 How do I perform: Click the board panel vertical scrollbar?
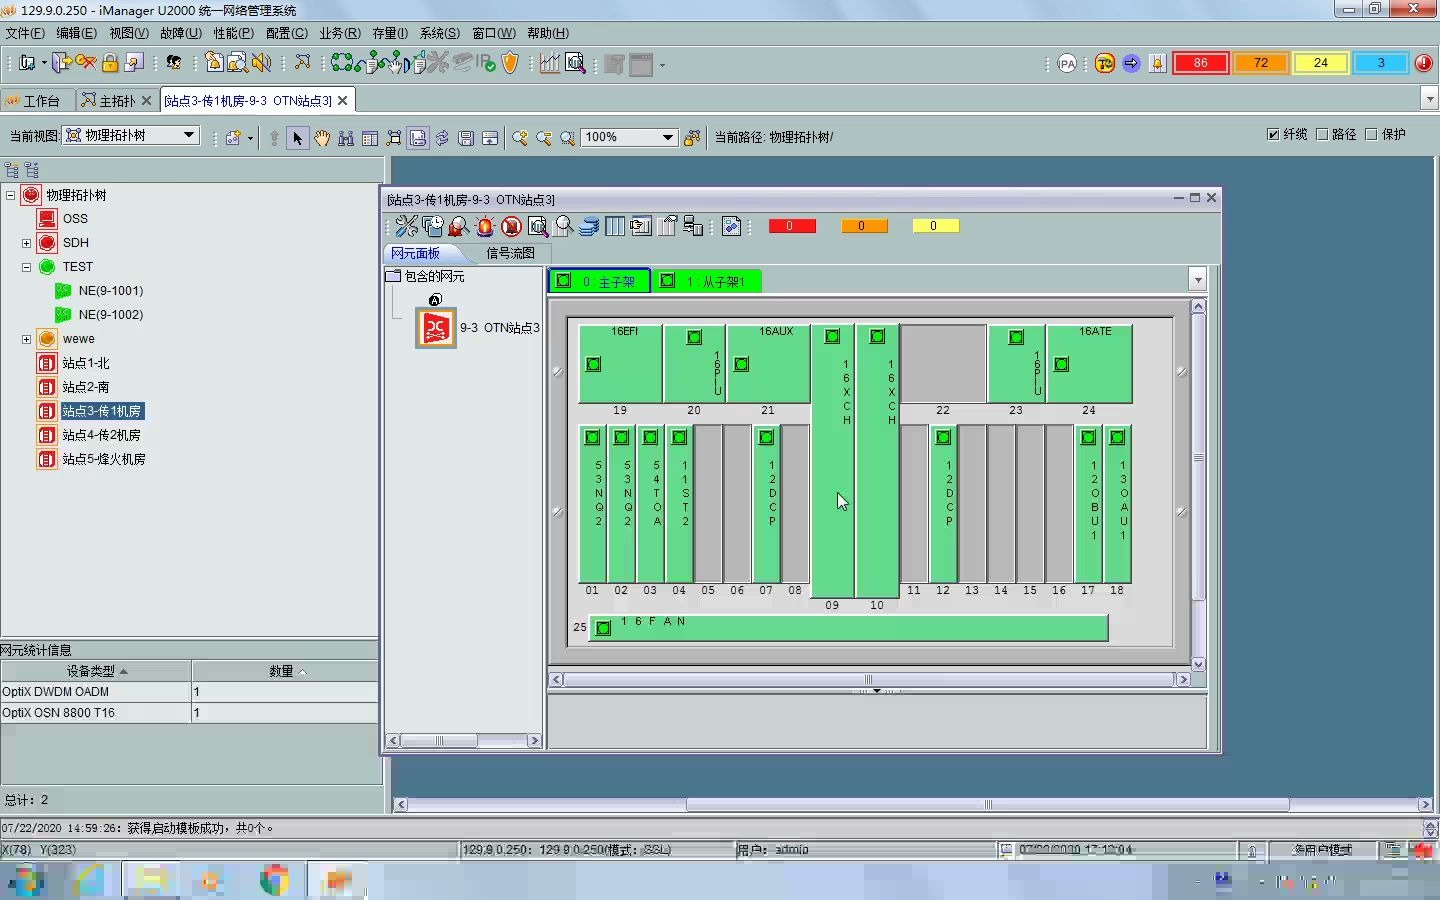click(x=1198, y=485)
